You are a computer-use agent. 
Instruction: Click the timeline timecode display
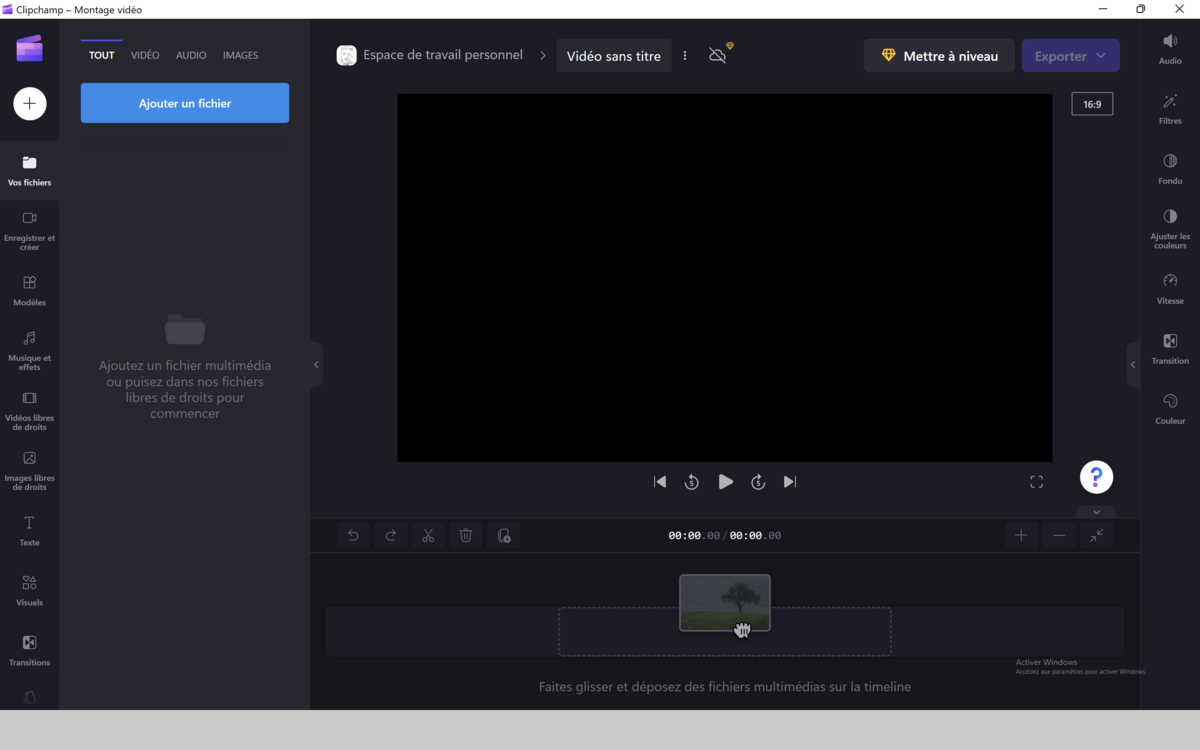pyautogui.click(x=725, y=536)
